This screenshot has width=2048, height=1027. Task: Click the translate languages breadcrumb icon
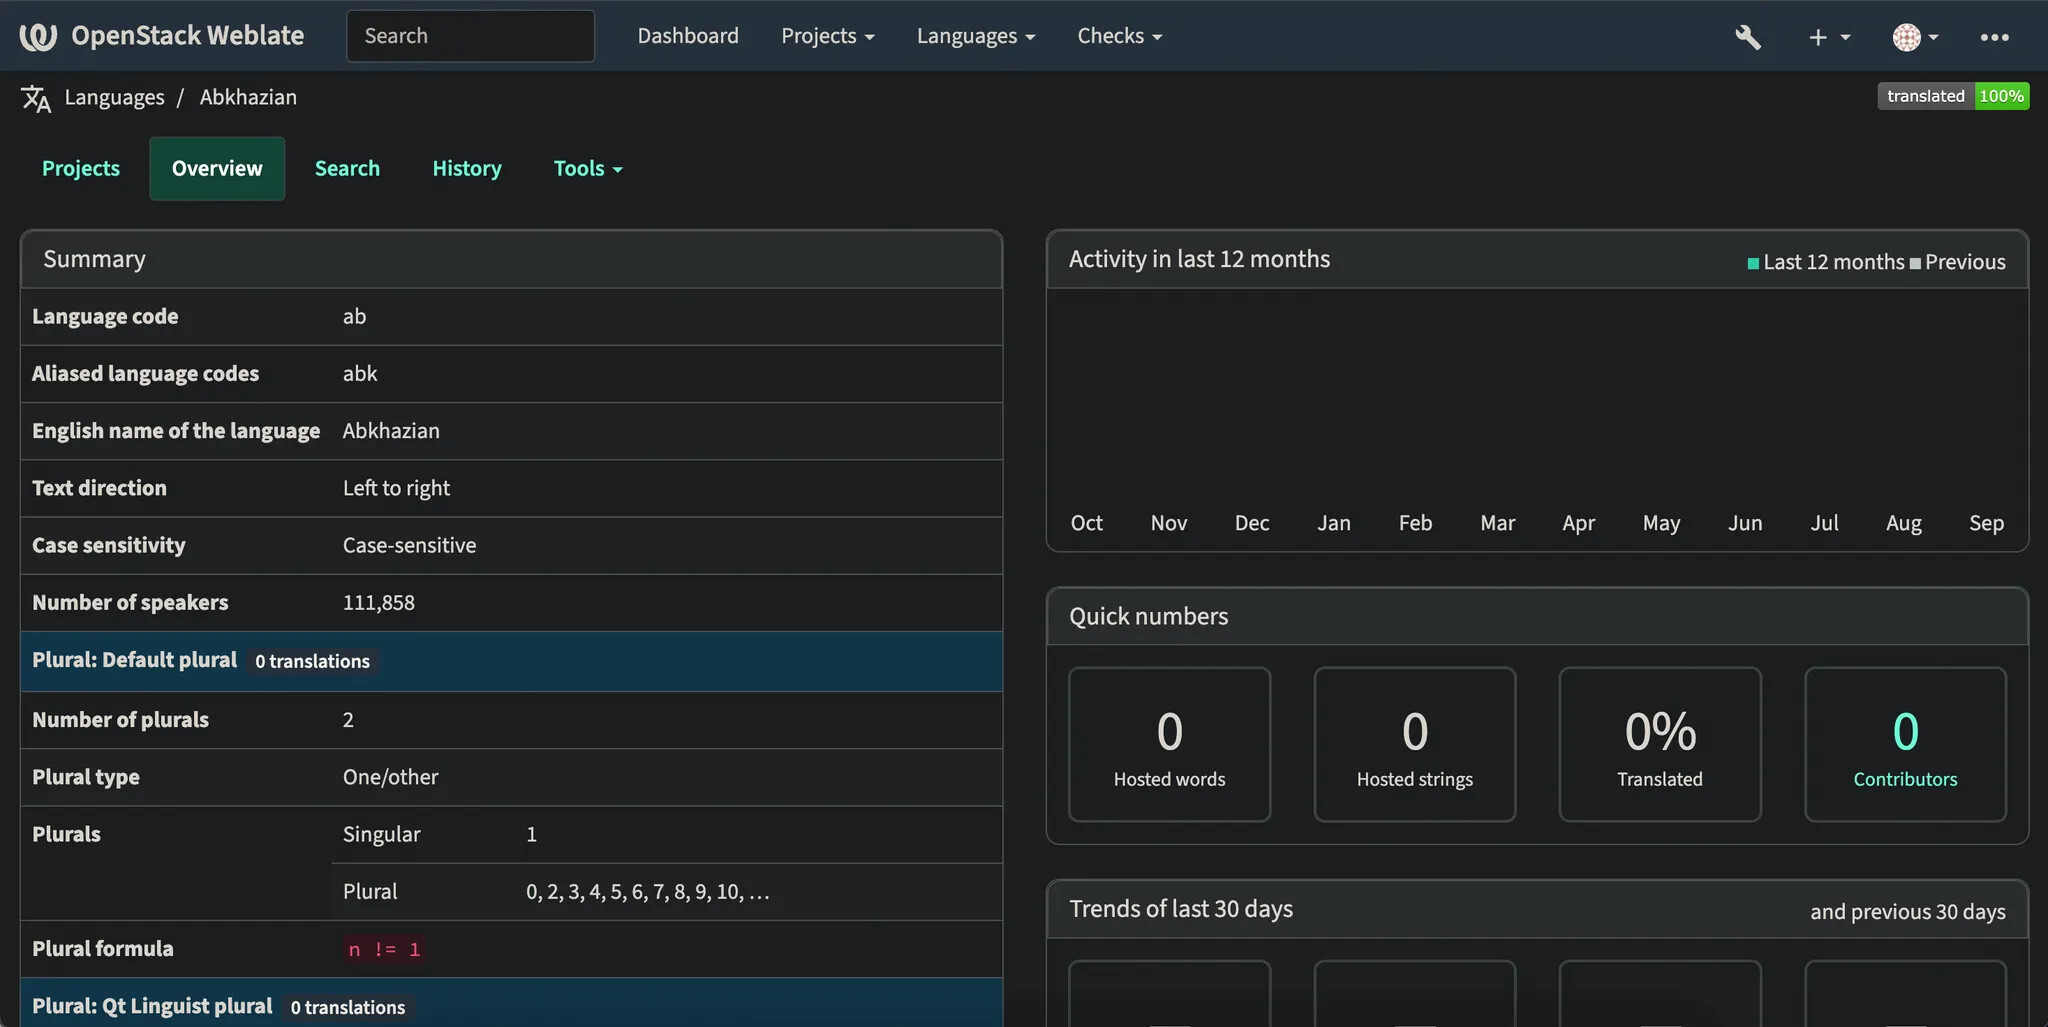36,98
